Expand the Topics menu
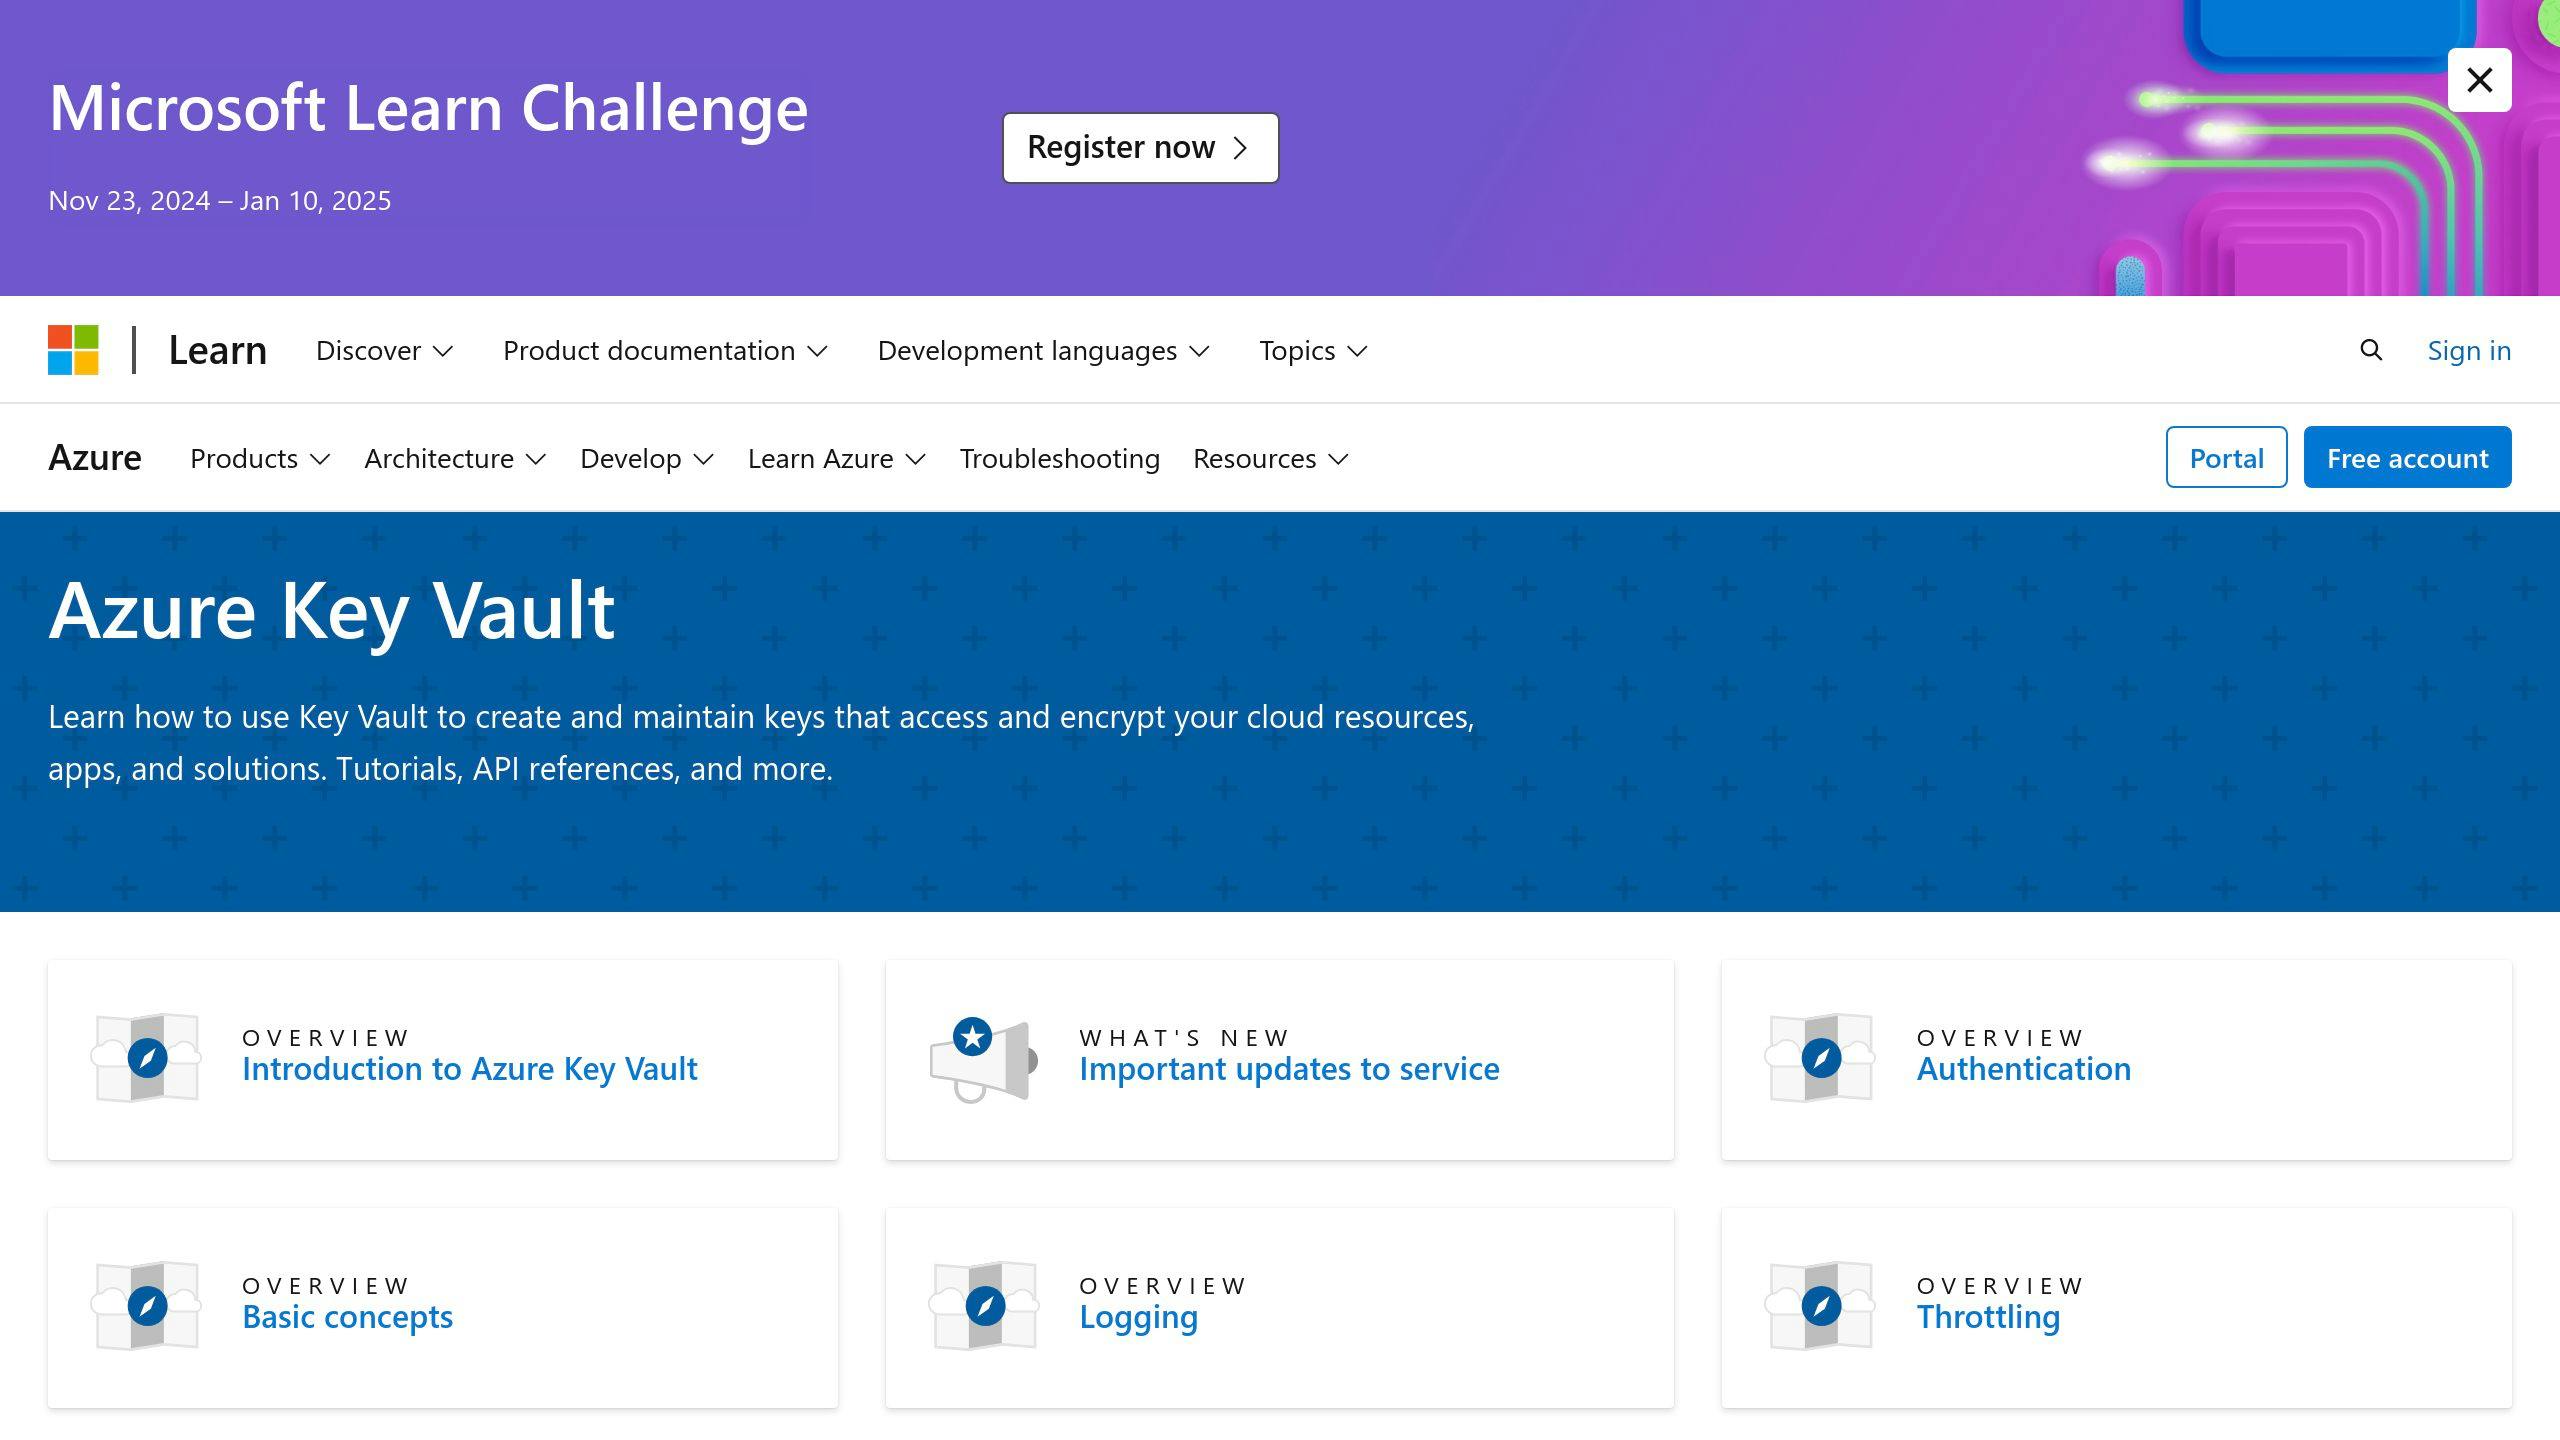The image size is (2560, 1440). [x=1313, y=350]
